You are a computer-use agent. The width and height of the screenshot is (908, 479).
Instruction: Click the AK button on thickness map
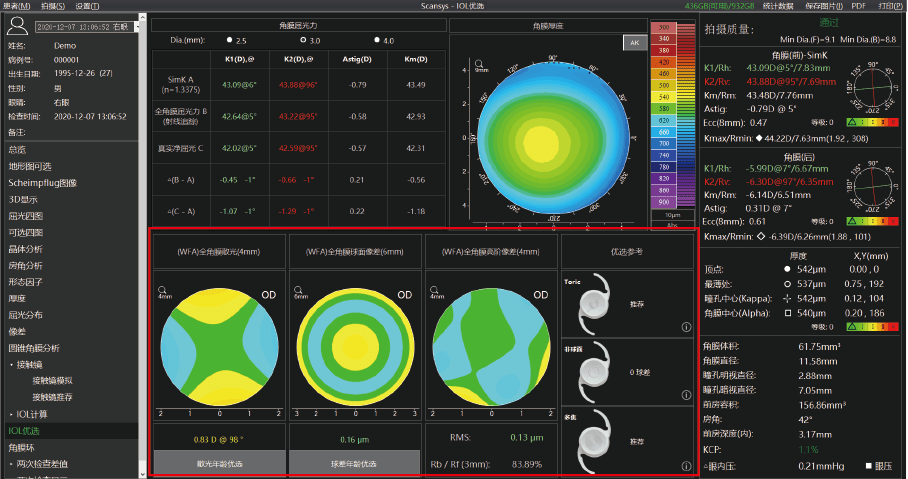click(635, 42)
